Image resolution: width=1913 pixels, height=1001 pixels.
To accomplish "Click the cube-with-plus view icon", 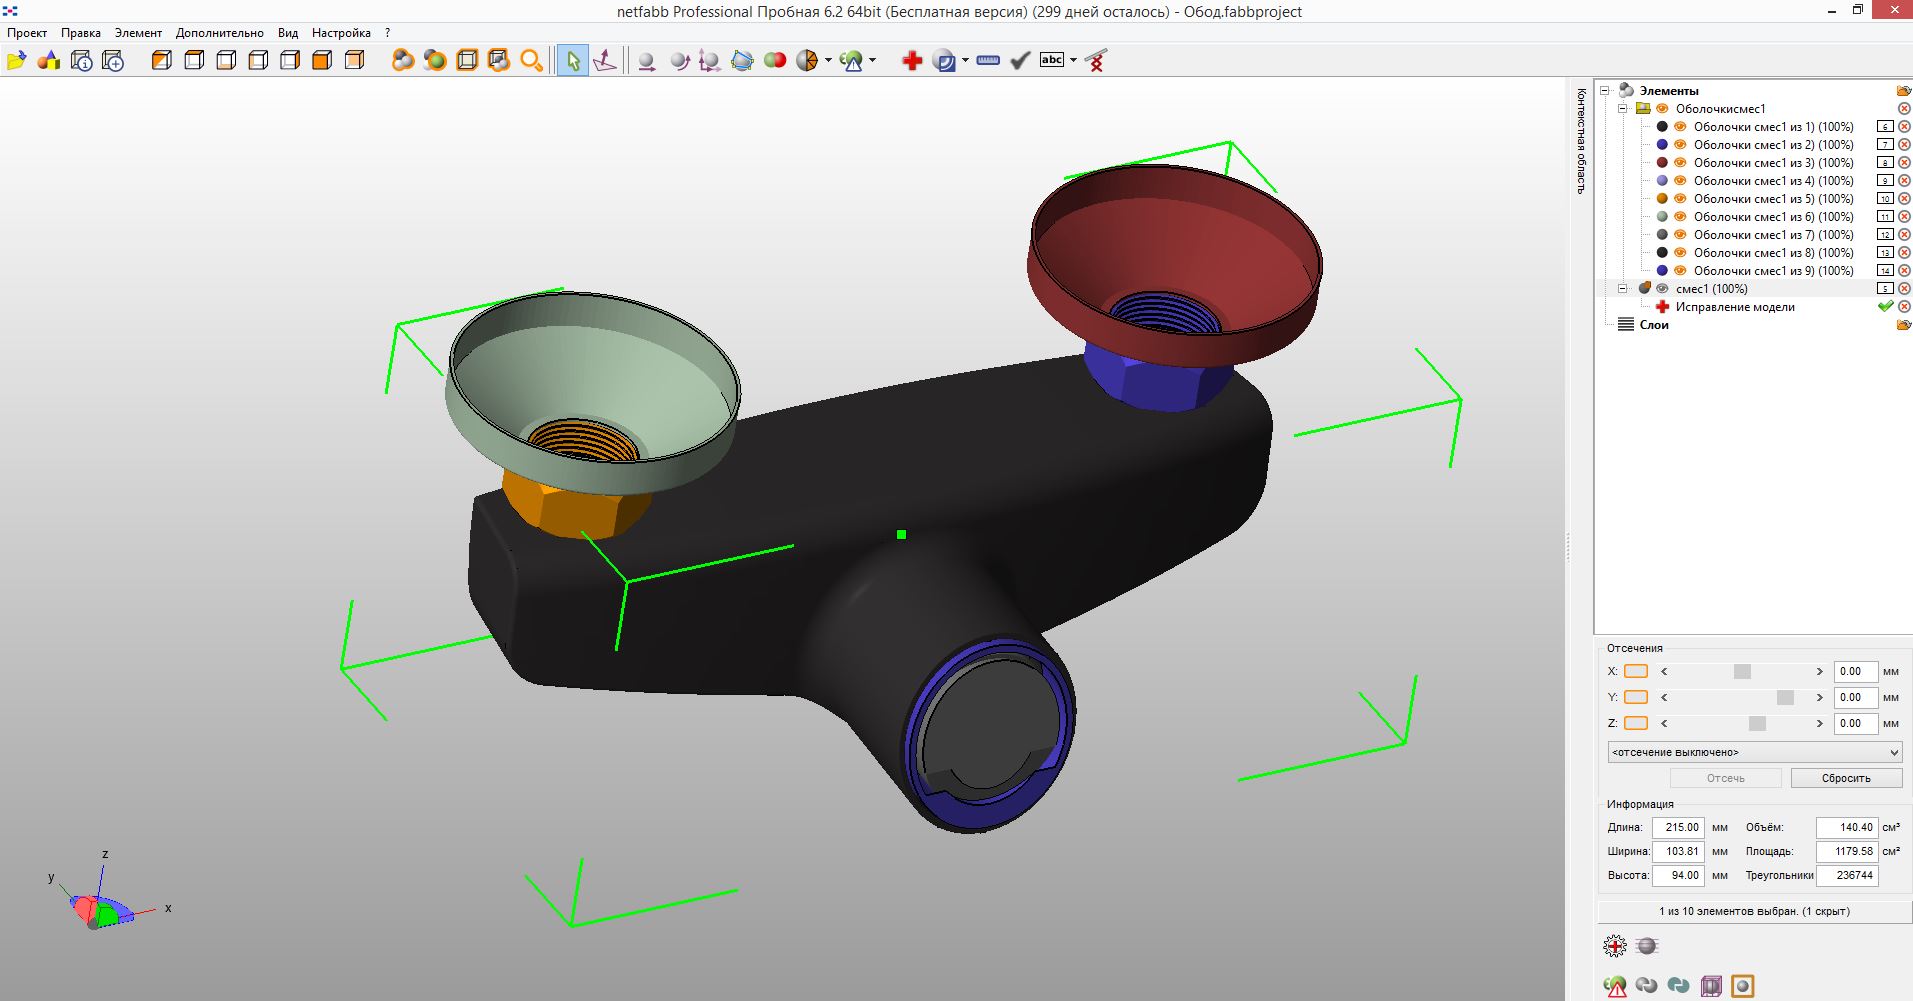I will click(113, 61).
